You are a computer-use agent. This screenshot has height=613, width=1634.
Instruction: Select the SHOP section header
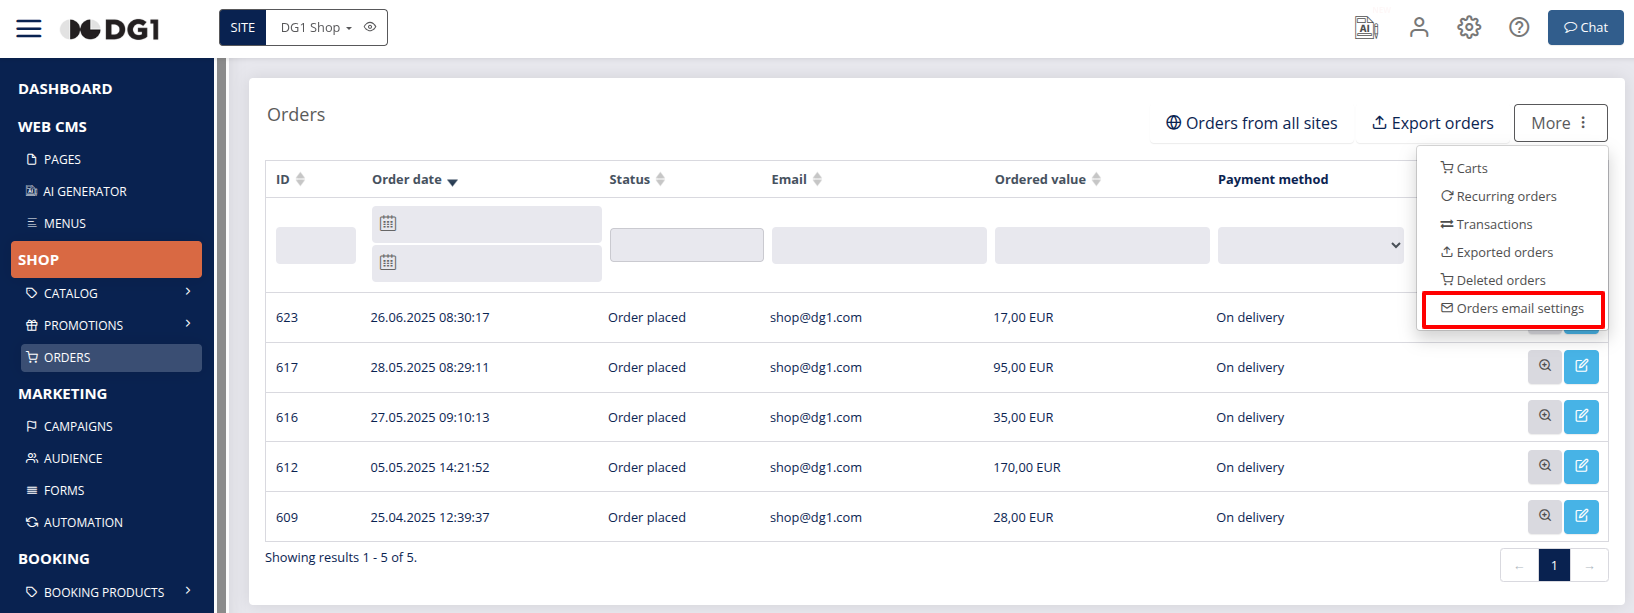coord(106,259)
